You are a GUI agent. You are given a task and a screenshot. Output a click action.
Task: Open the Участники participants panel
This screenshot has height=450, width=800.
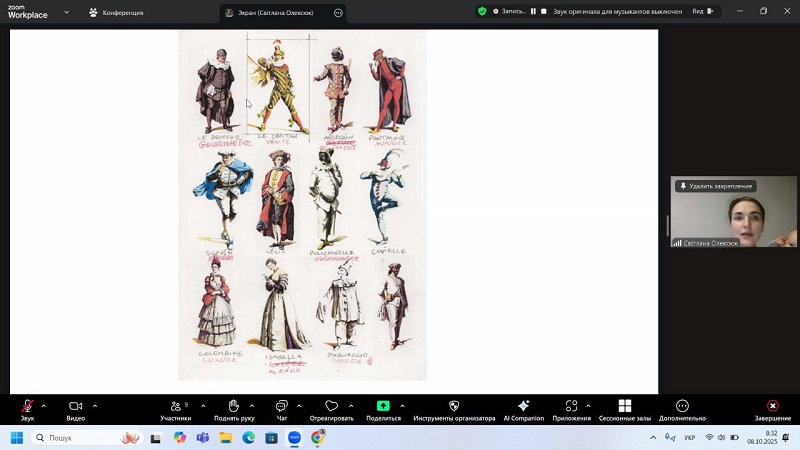[x=175, y=407]
